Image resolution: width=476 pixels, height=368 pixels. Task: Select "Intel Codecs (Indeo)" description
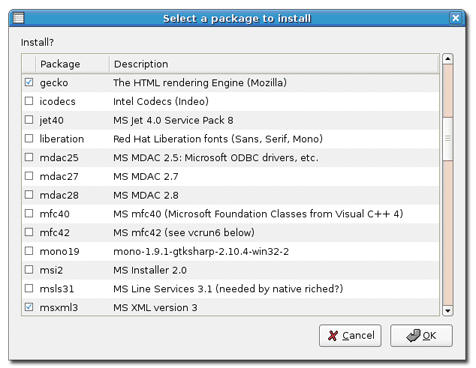click(161, 101)
